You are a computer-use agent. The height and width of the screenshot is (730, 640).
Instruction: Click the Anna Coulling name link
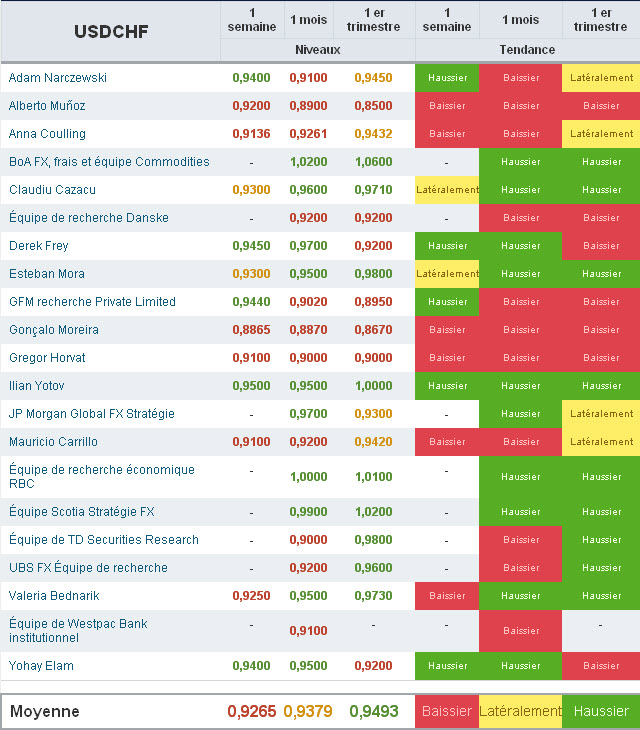point(47,134)
